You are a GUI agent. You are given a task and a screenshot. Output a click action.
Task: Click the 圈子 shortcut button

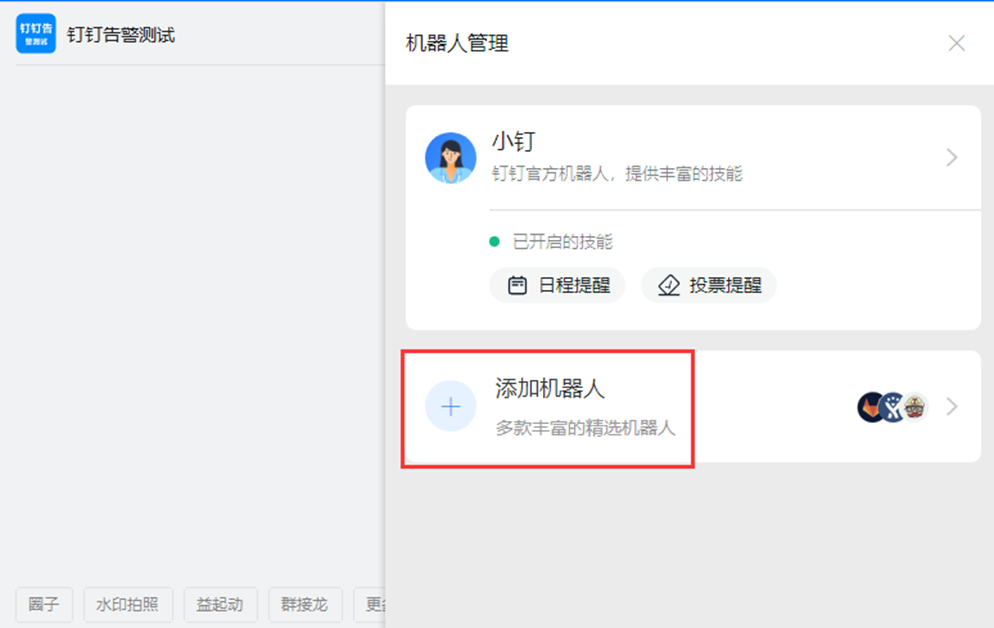pyautogui.click(x=44, y=605)
